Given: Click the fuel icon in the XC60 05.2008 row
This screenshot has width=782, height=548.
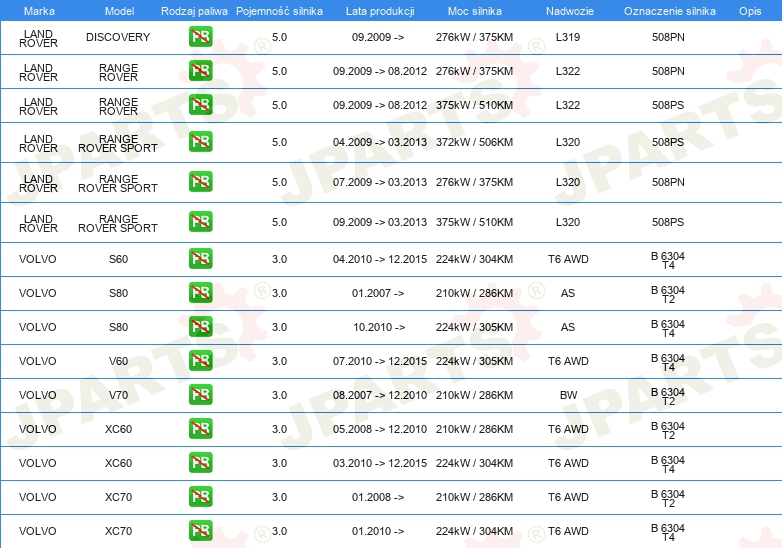Looking at the screenshot, I should (x=200, y=429).
